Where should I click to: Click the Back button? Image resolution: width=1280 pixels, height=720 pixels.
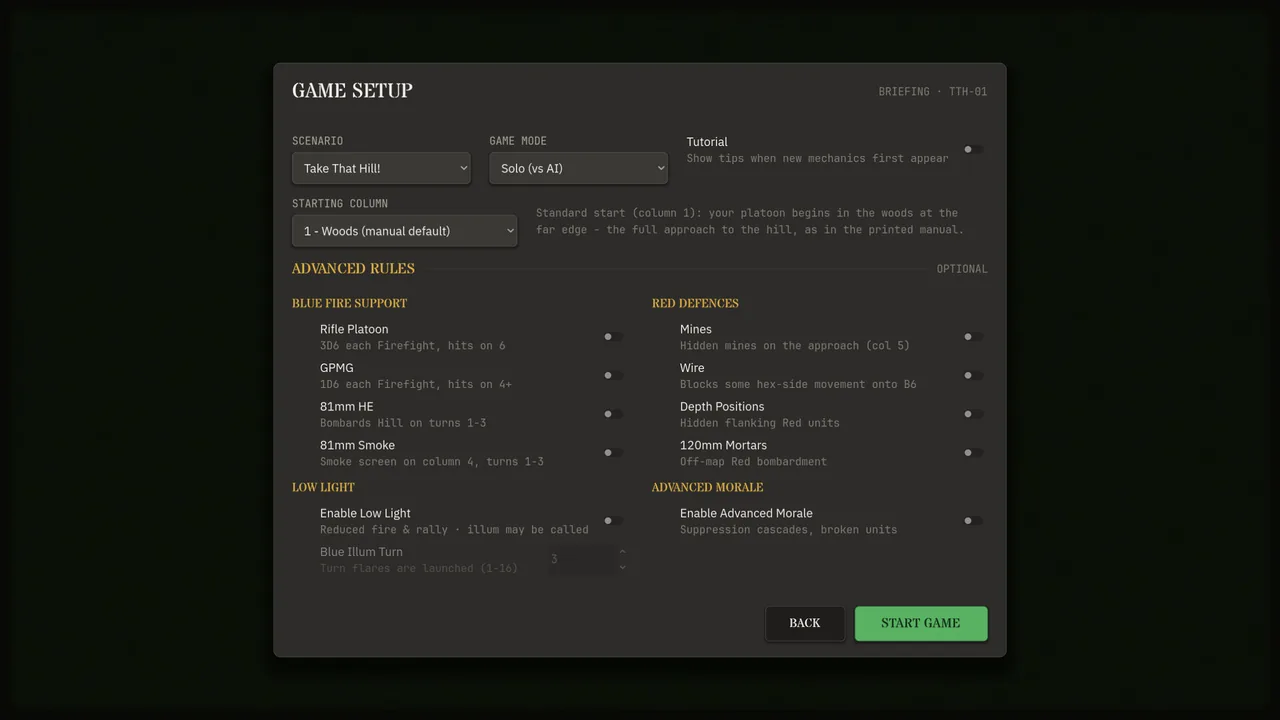(x=805, y=623)
